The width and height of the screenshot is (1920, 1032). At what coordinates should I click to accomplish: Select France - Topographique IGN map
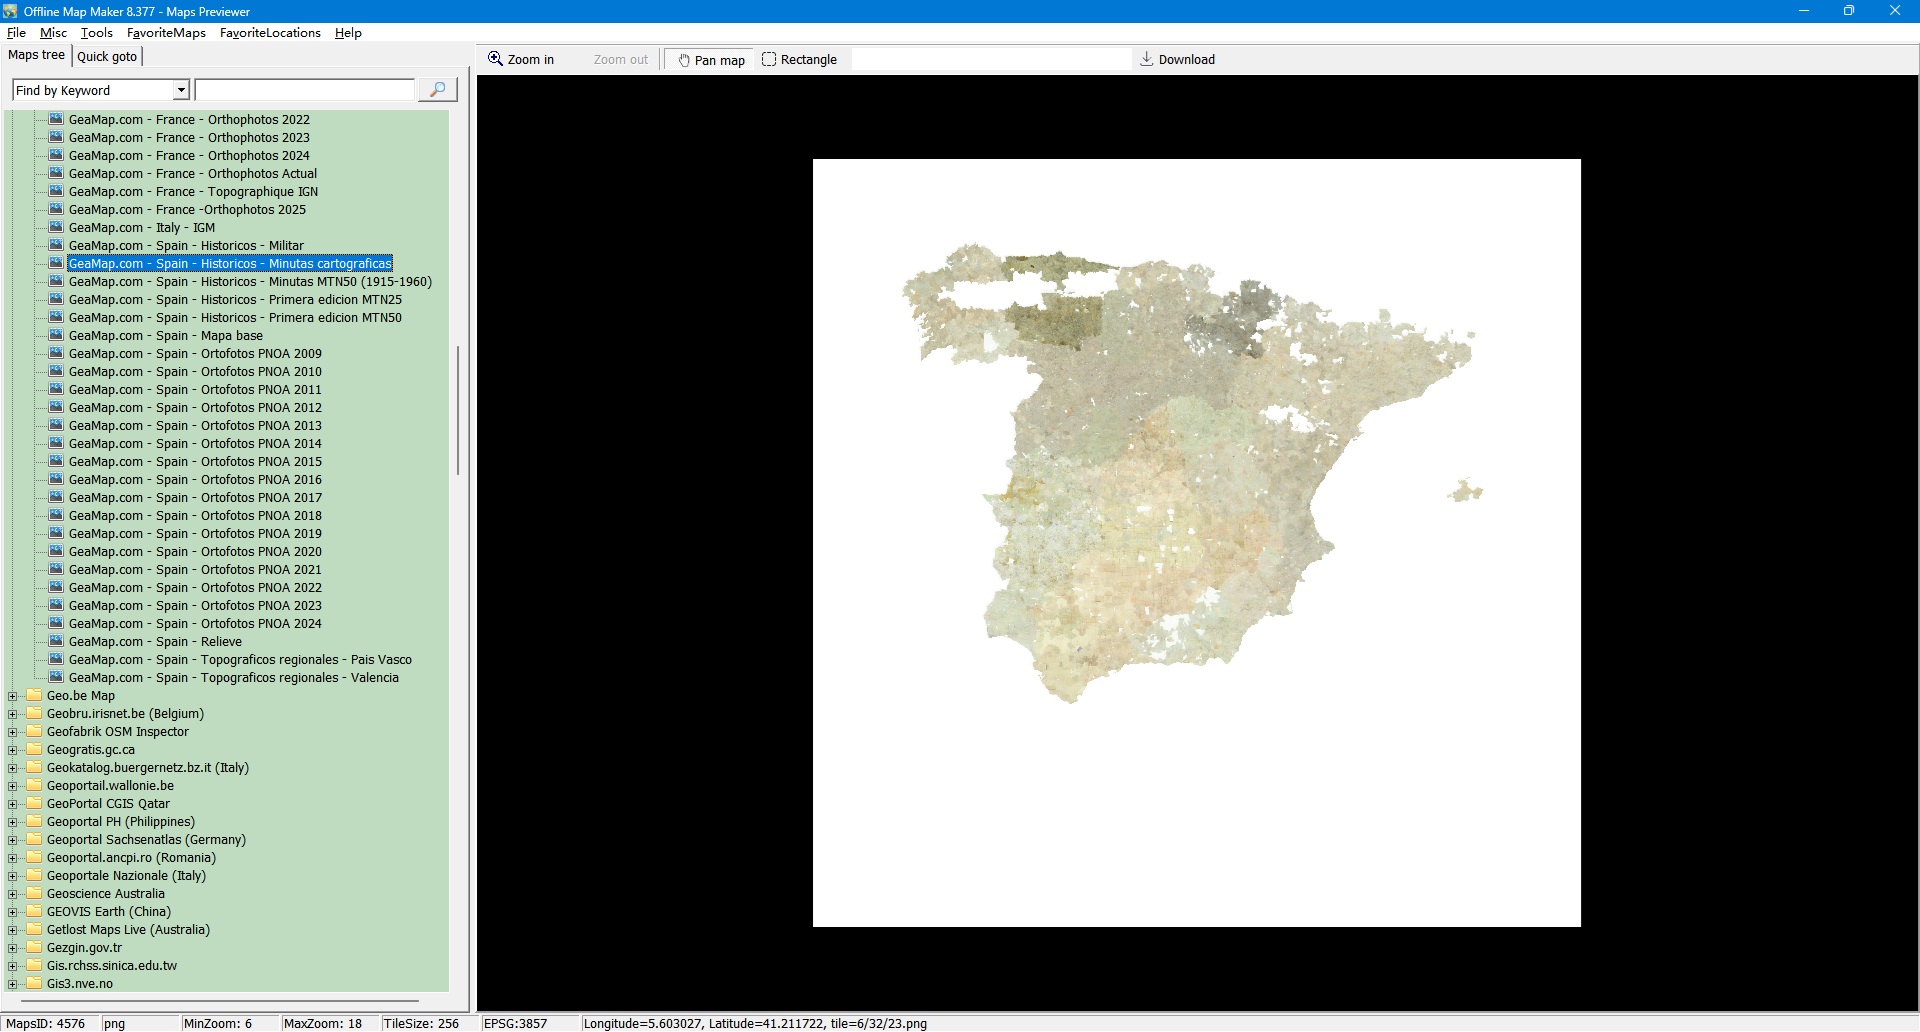coord(193,192)
